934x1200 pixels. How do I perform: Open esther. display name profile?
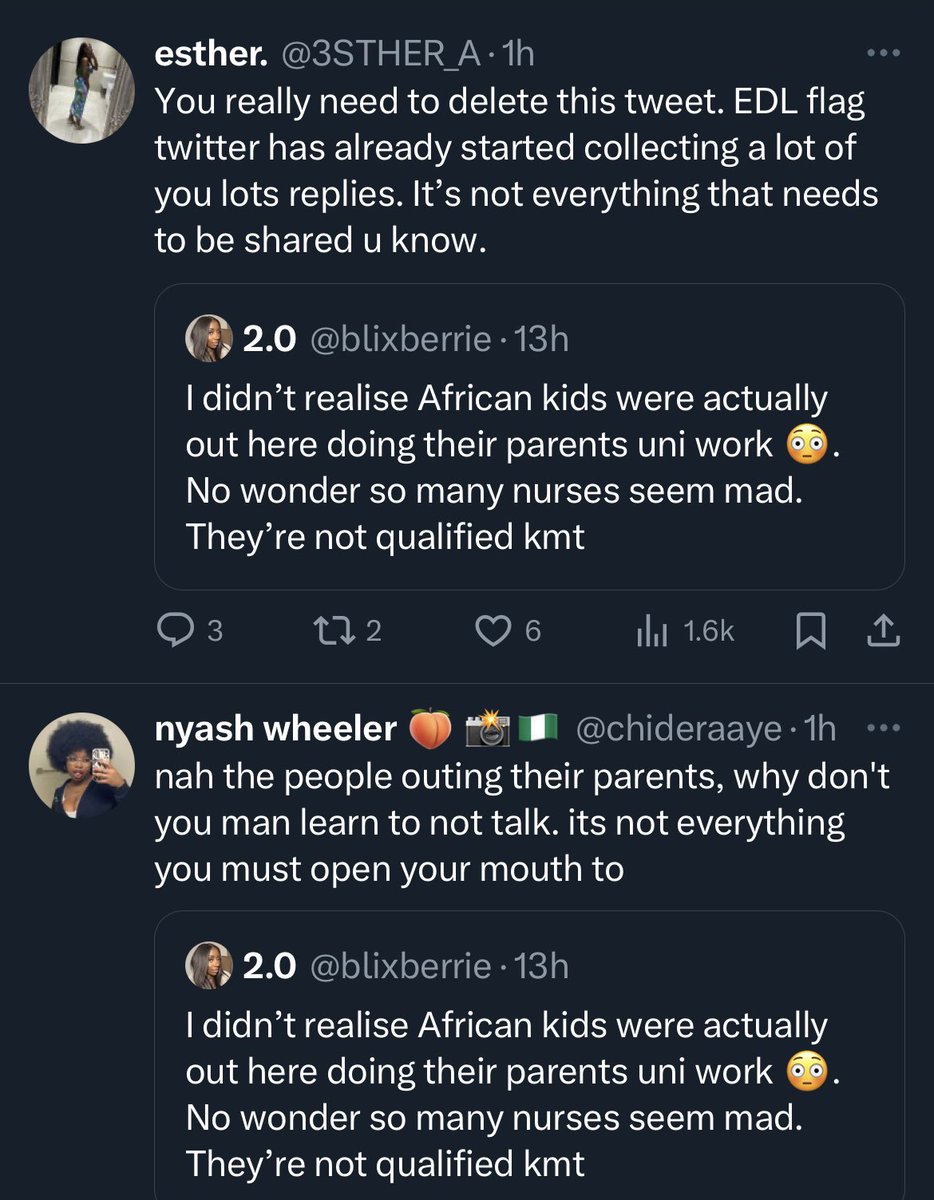tap(210, 56)
